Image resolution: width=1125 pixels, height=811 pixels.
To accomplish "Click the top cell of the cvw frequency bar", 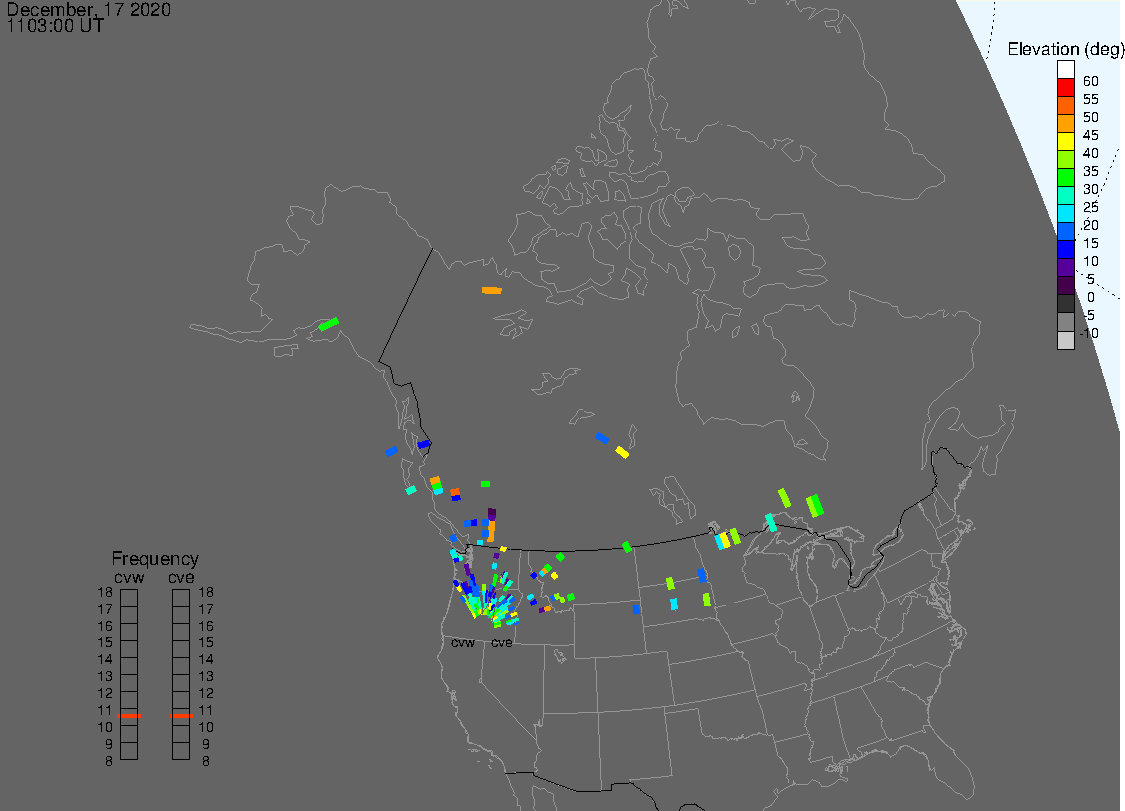I will tap(129, 598).
